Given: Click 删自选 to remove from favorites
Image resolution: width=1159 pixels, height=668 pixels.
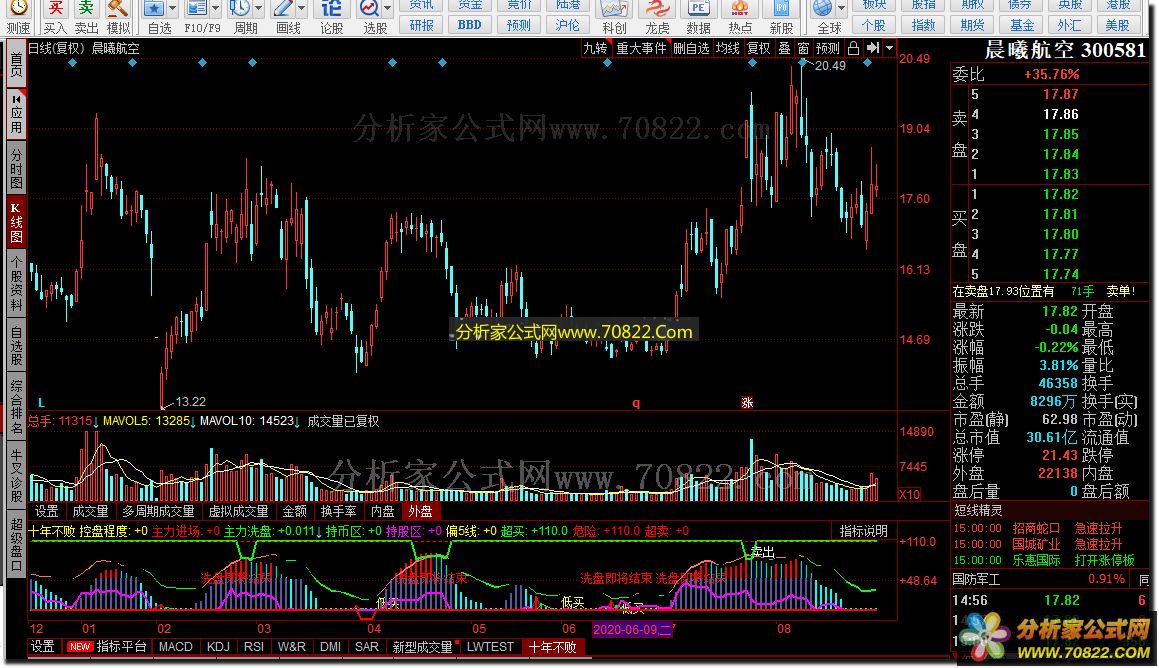Looking at the screenshot, I should pyautogui.click(x=692, y=48).
